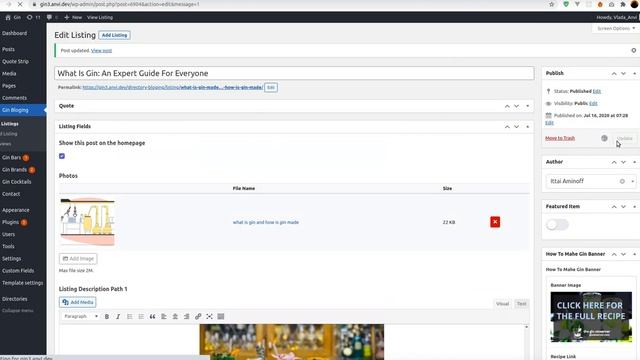The image size is (640, 360).
Task: Open the green shield browser extension
Action: [566, 4]
